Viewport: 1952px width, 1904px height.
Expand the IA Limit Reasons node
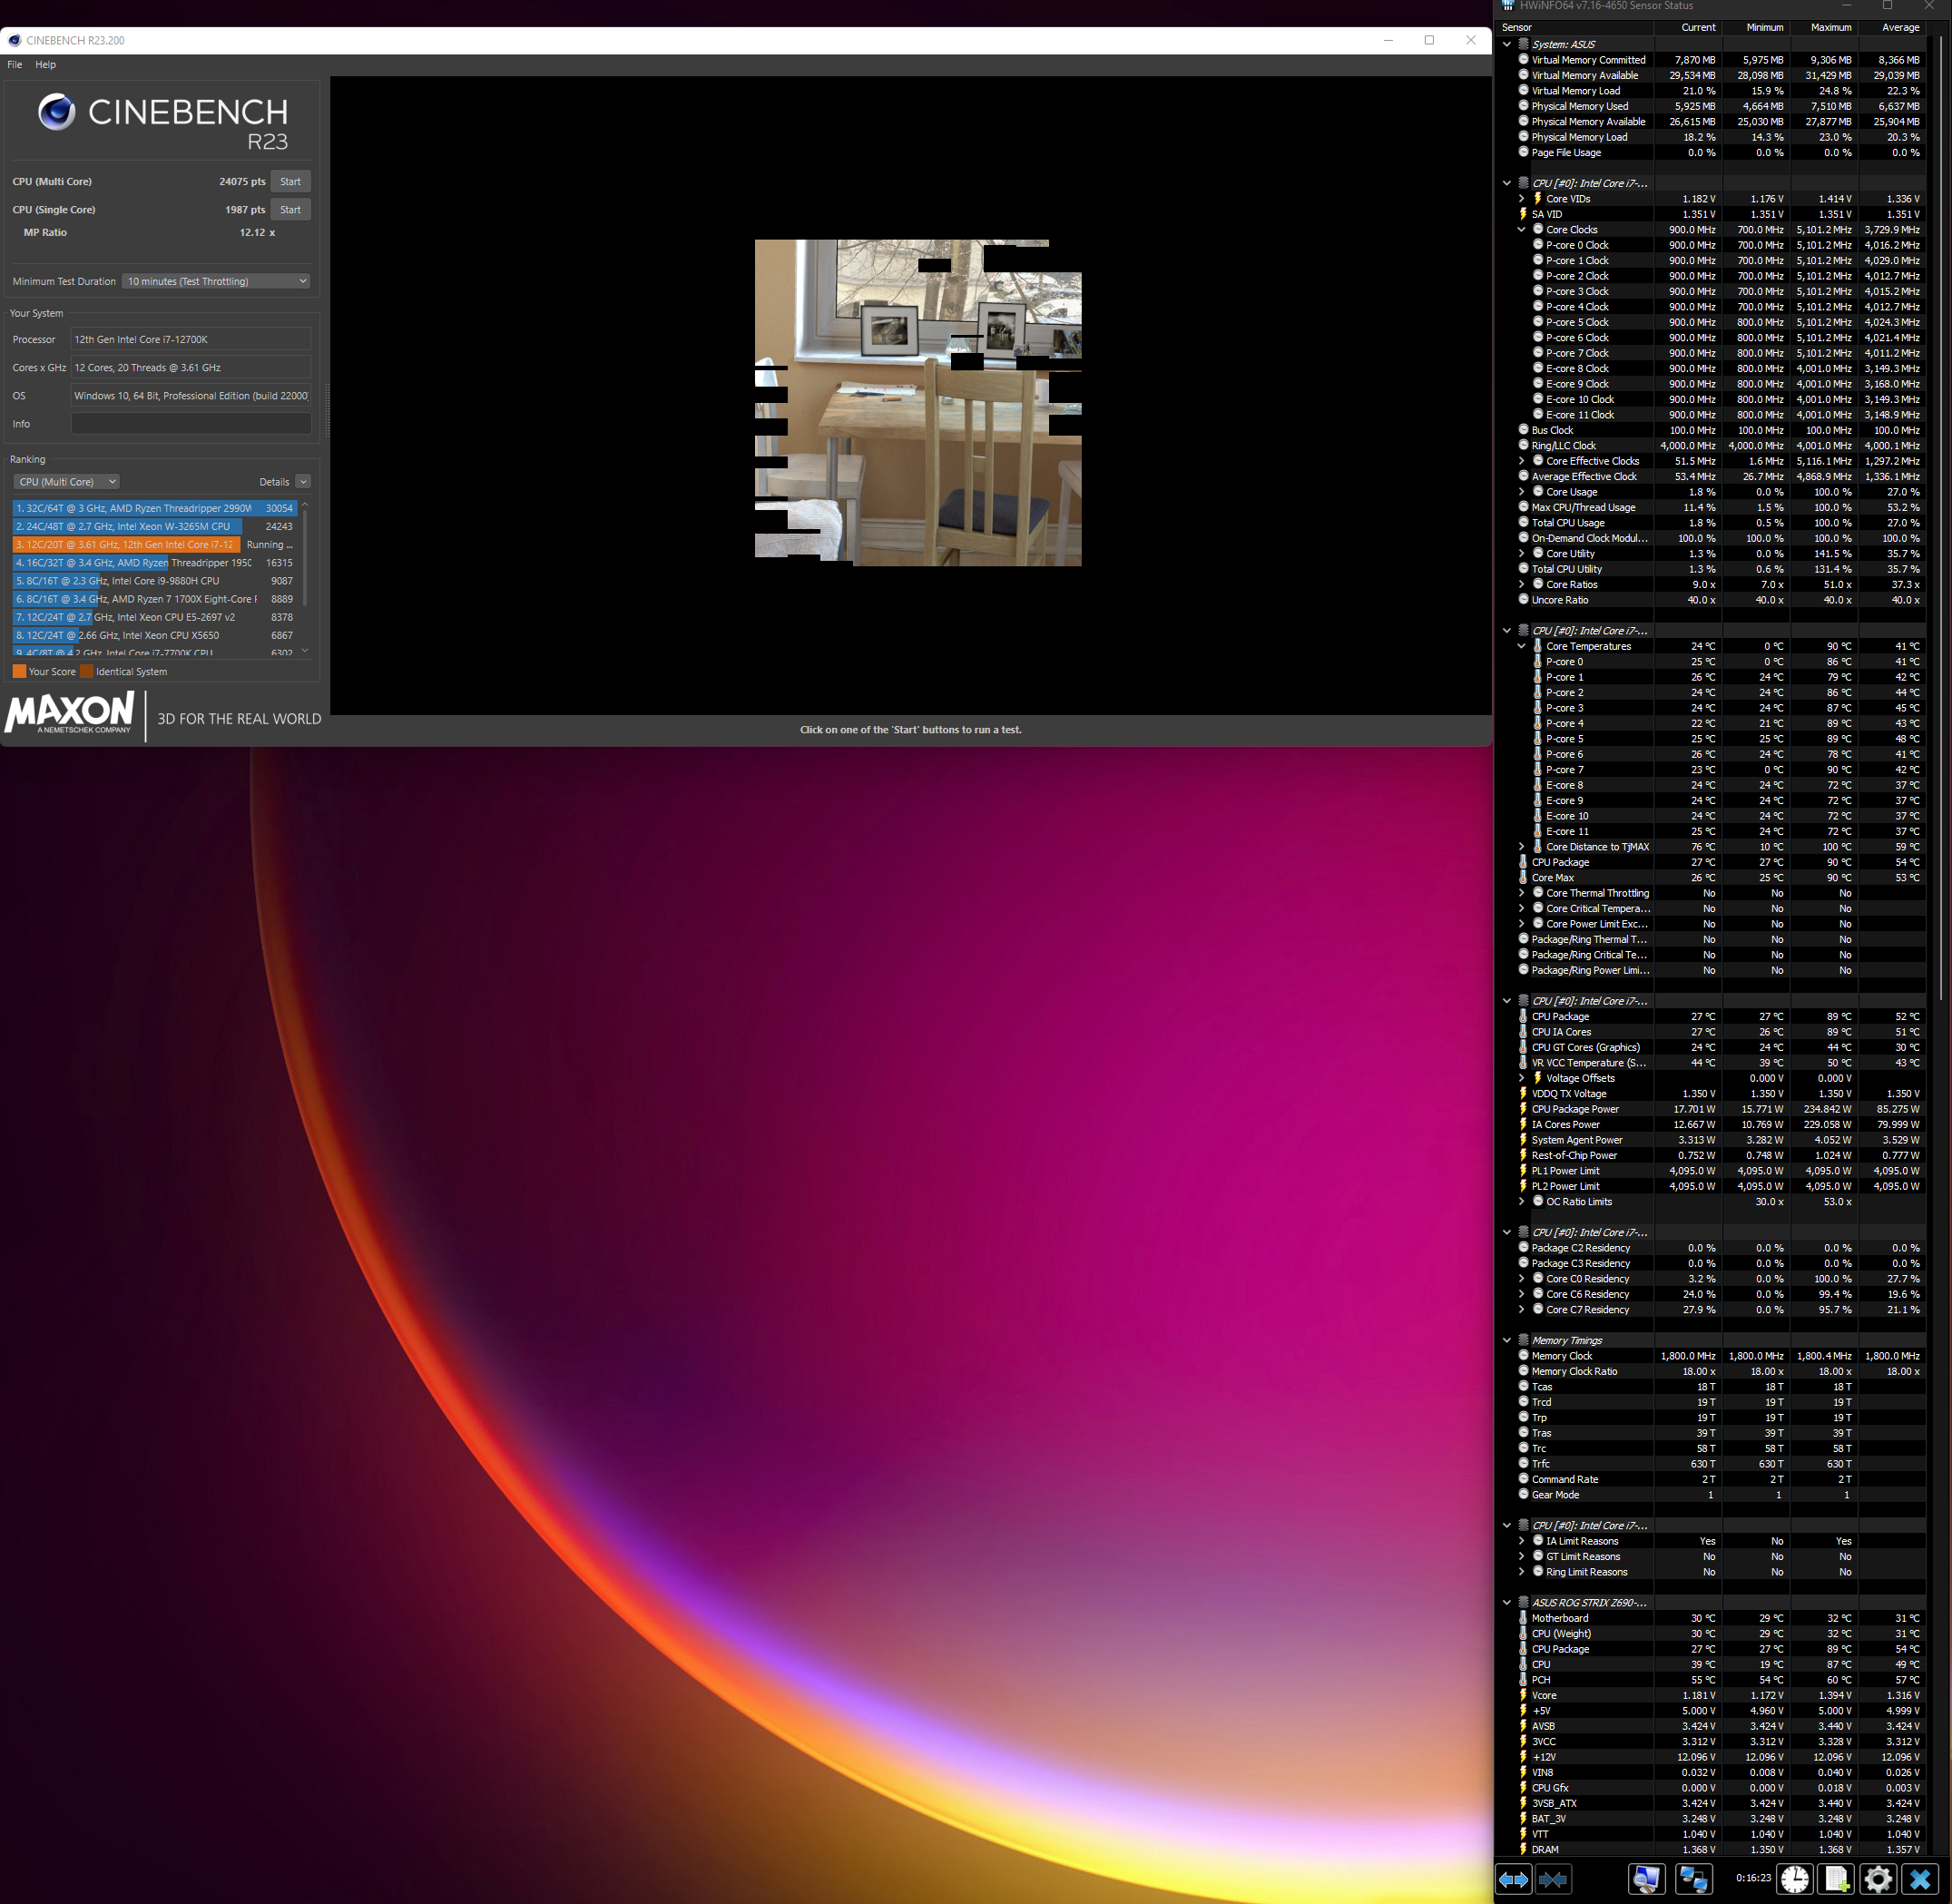[x=1522, y=1540]
